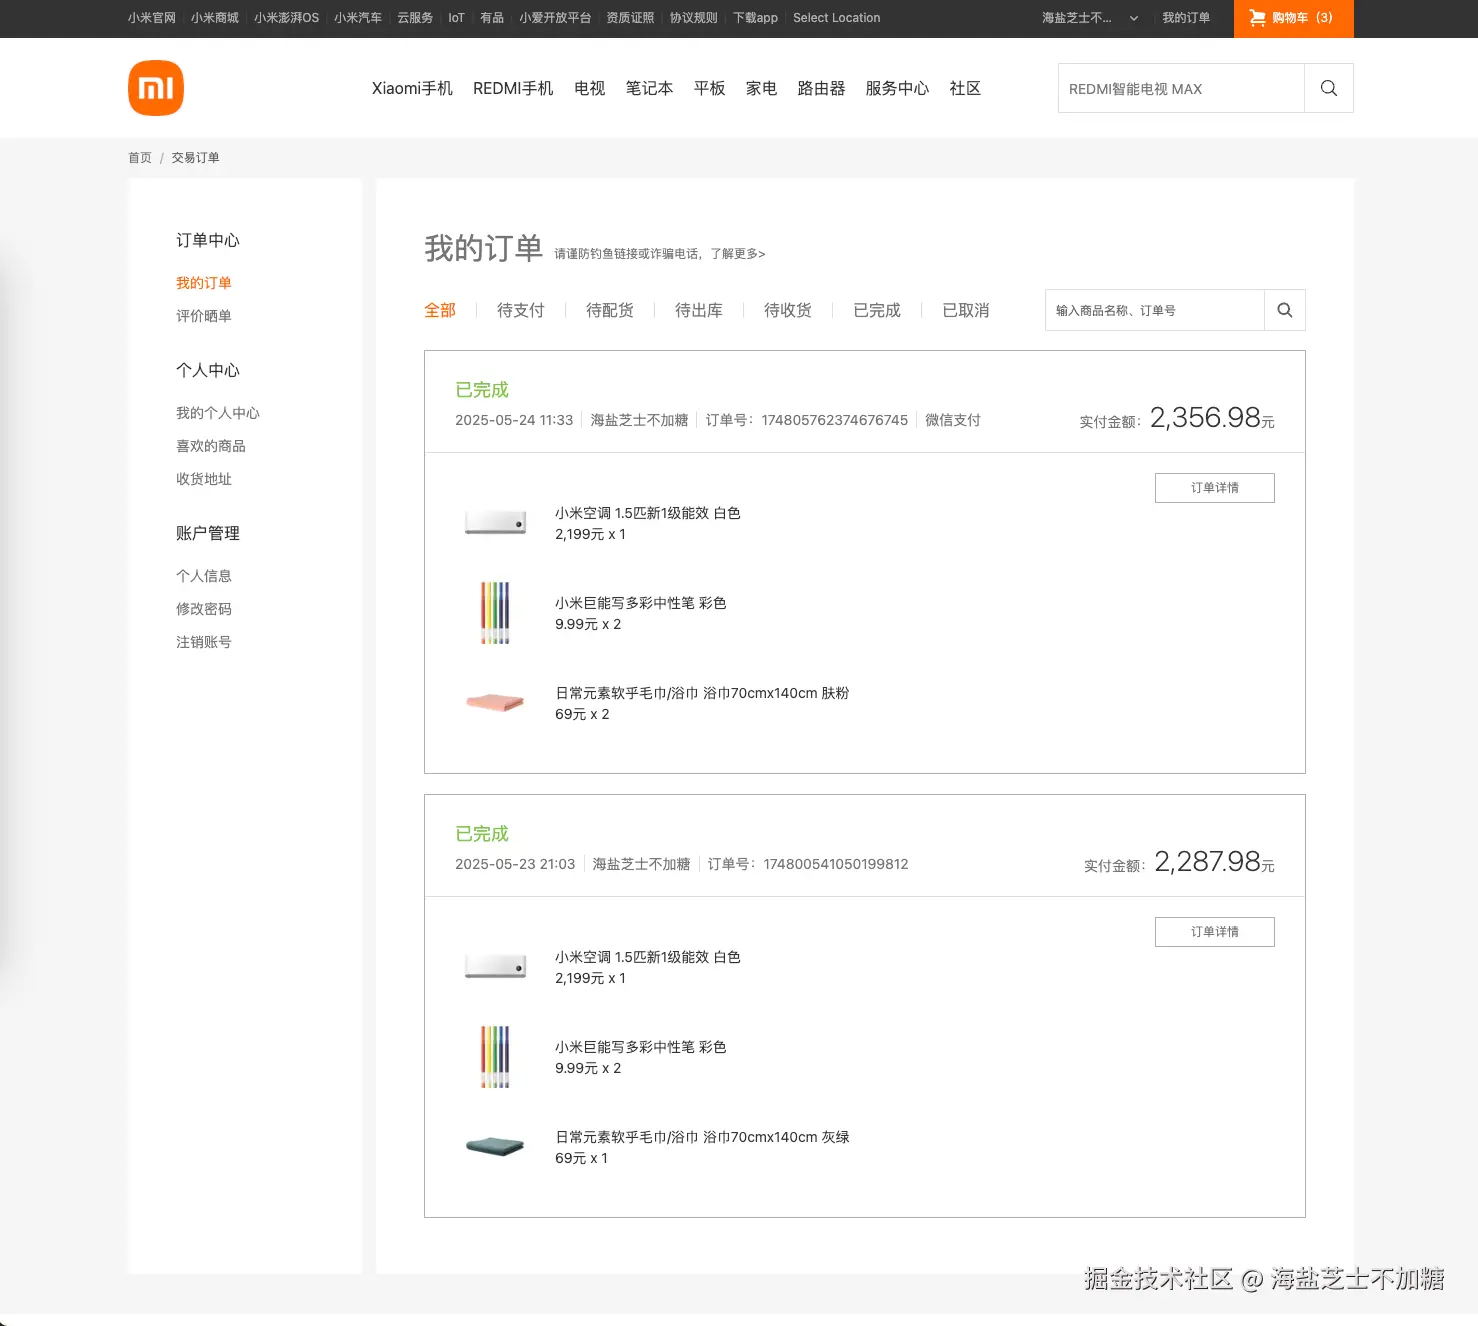
Task: Select 评价晒单 in sidebar
Action: [x=204, y=316]
